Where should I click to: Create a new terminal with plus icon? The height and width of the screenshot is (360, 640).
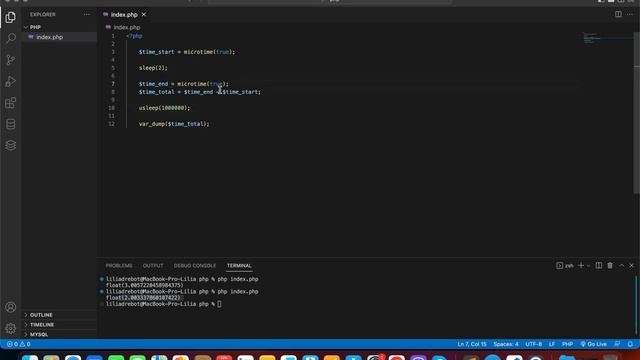(581, 266)
